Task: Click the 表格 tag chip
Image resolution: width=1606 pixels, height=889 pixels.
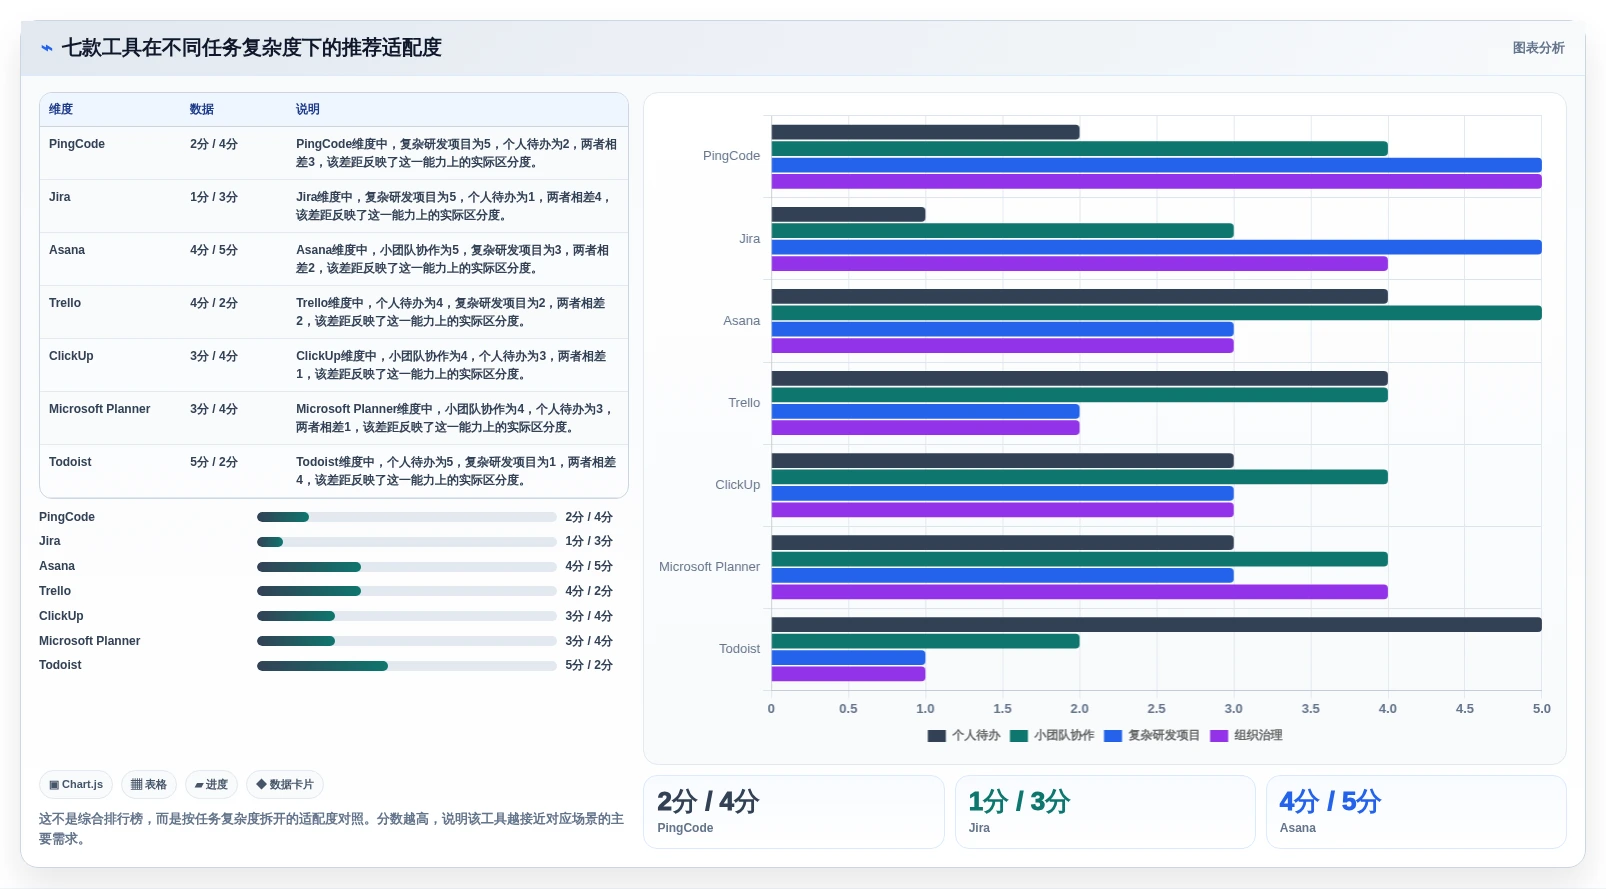Action: (149, 785)
